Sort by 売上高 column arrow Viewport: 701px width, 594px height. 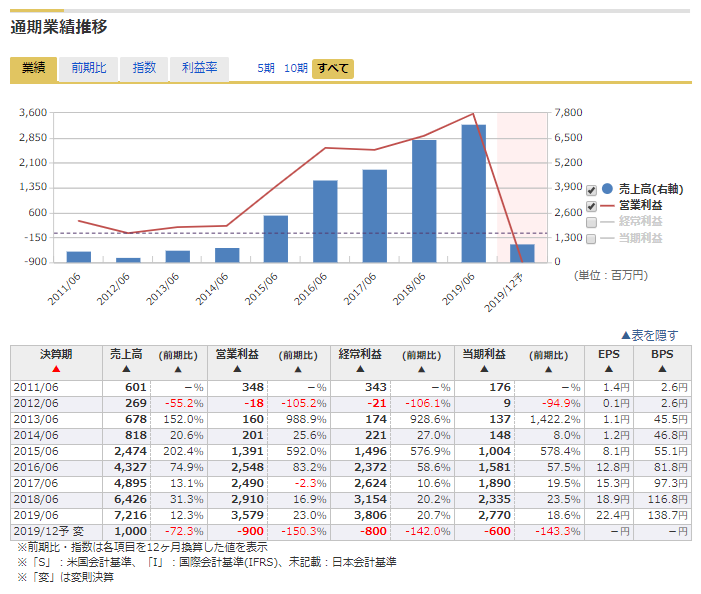click(x=126, y=369)
